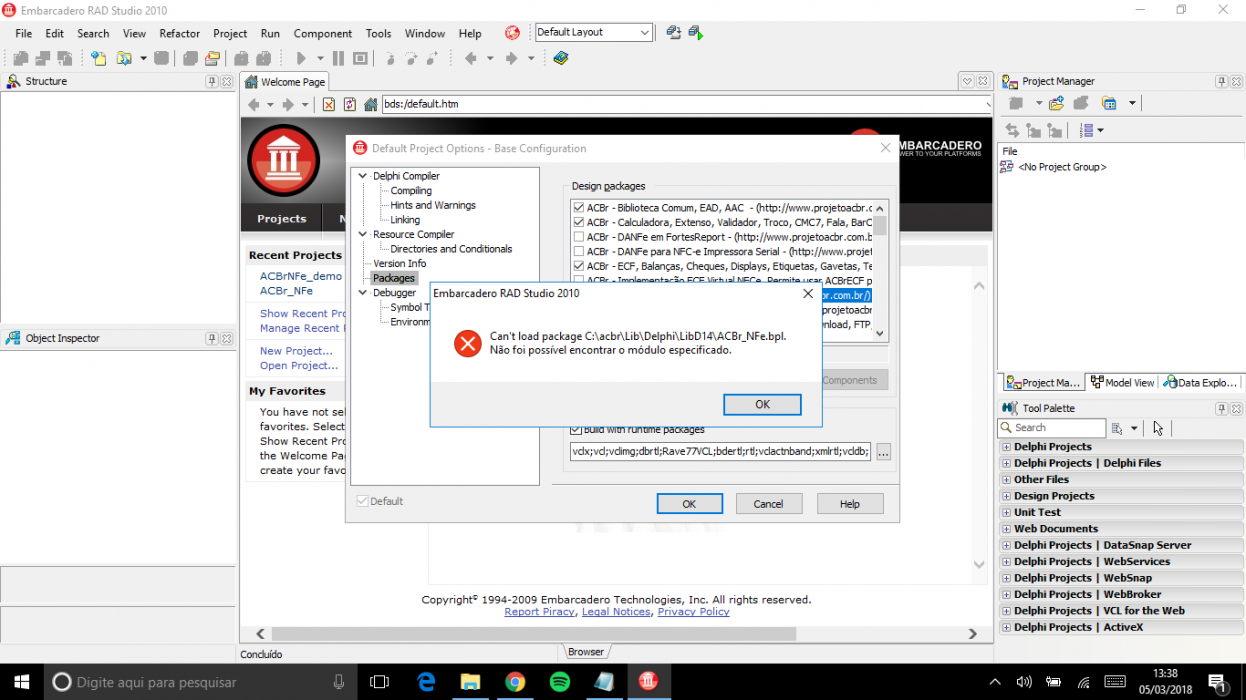Click the Tool Palette Search field

tap(1052, 428)
